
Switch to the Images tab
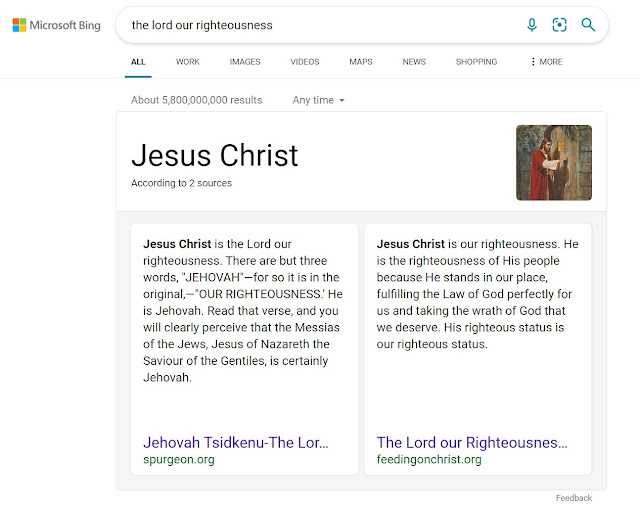tap(244, 62)
